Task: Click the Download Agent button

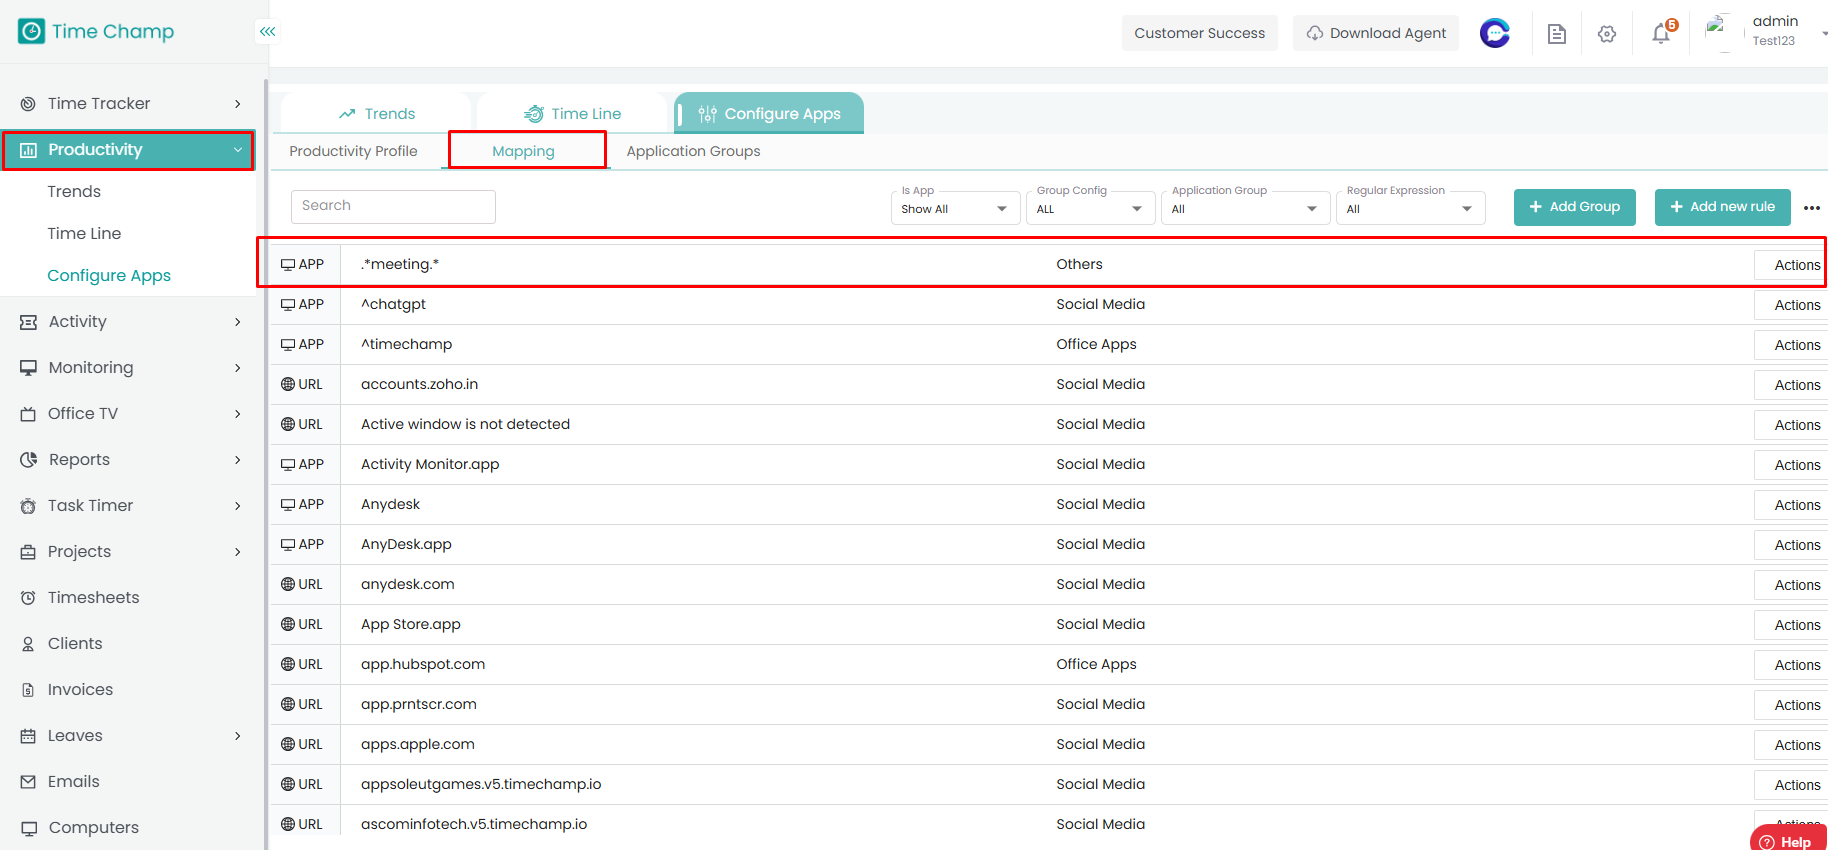Action: (1376, 33)
